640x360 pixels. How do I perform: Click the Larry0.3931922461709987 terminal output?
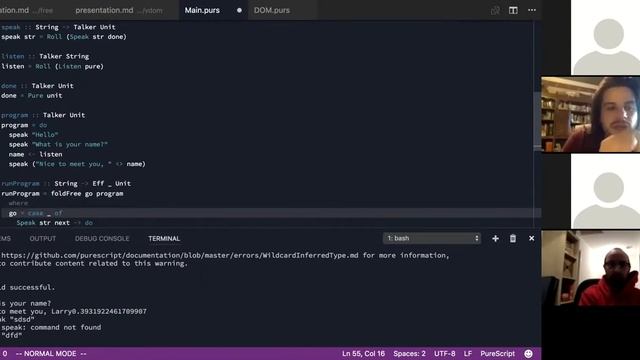tap(99, 311)
